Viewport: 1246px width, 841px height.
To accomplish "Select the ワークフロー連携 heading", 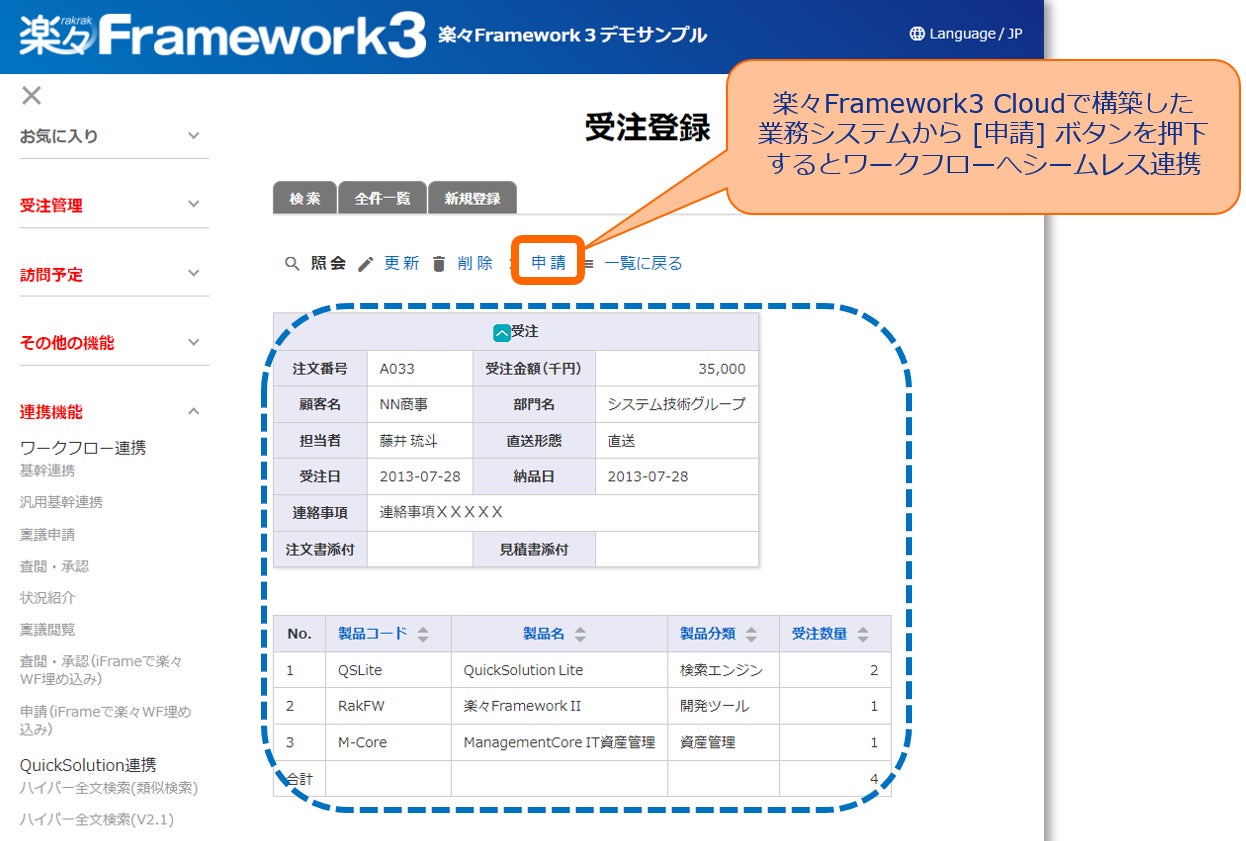I will tap(83, 448).
